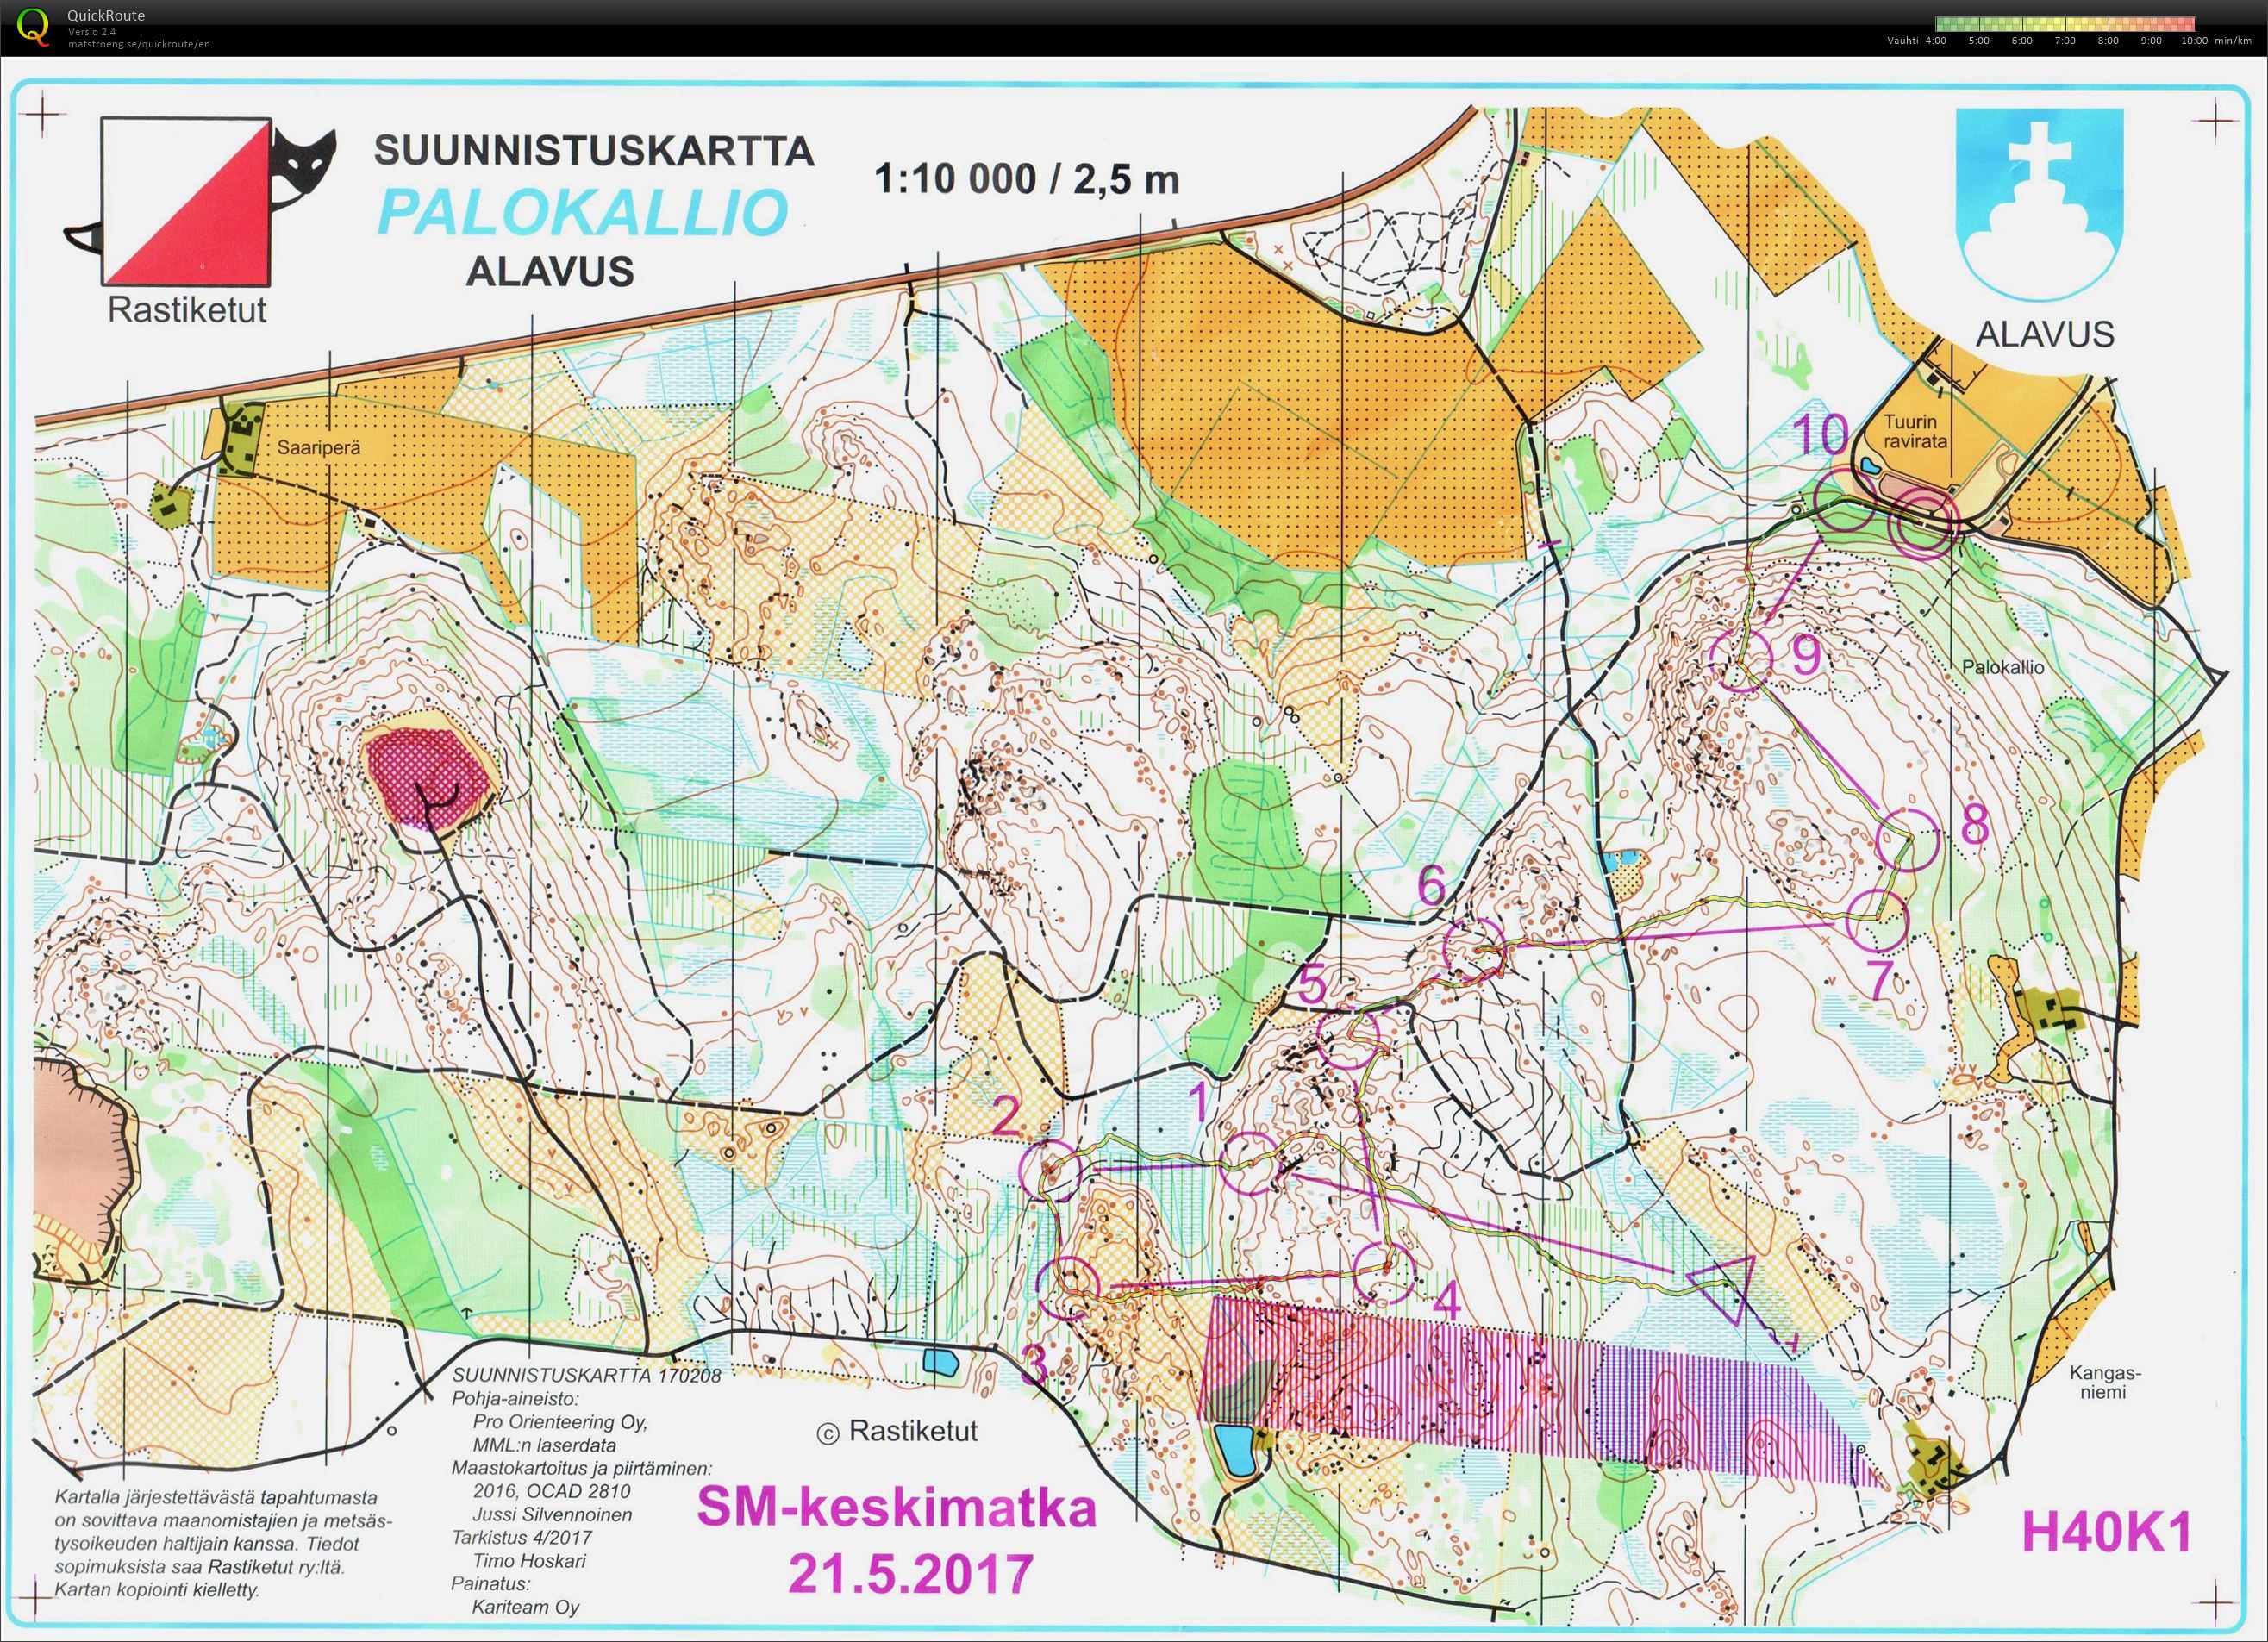Image resolution: width=2268 pixels, height=1642 pixels.
Task: Click the 4:00 pace label
Action: (1935, 41)
